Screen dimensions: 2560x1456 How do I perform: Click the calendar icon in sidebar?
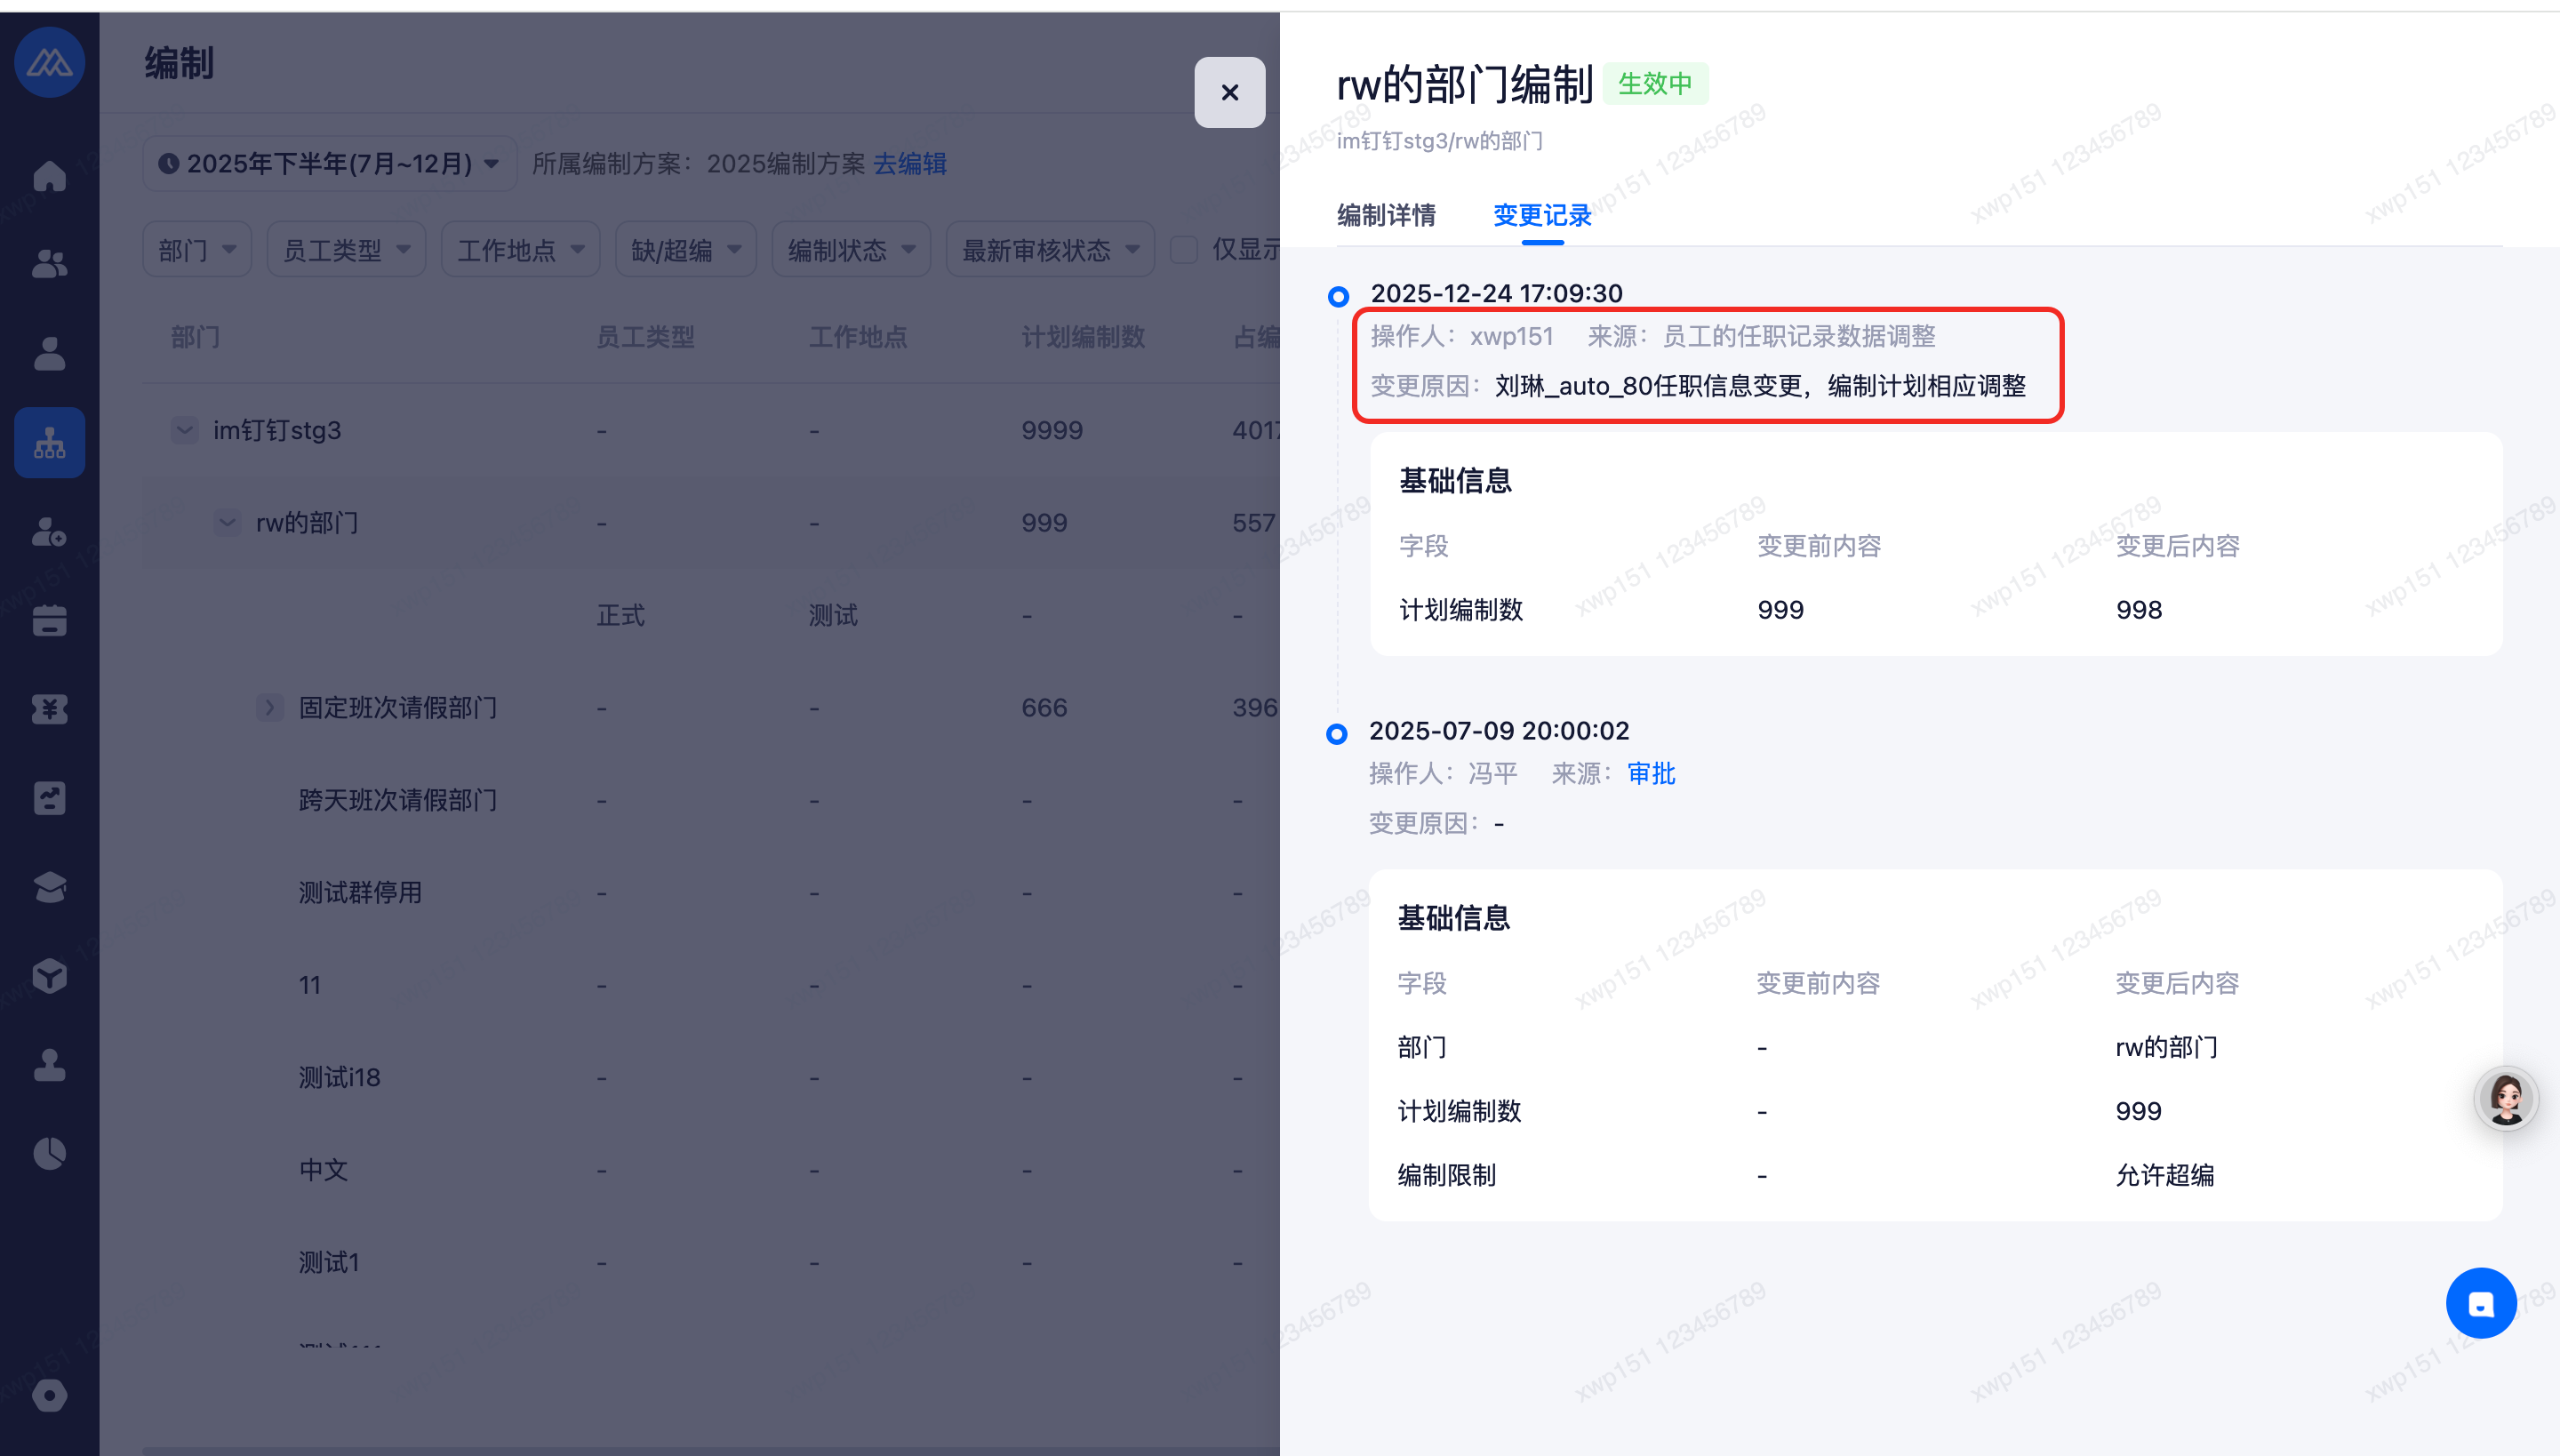[x=49, y=620]
